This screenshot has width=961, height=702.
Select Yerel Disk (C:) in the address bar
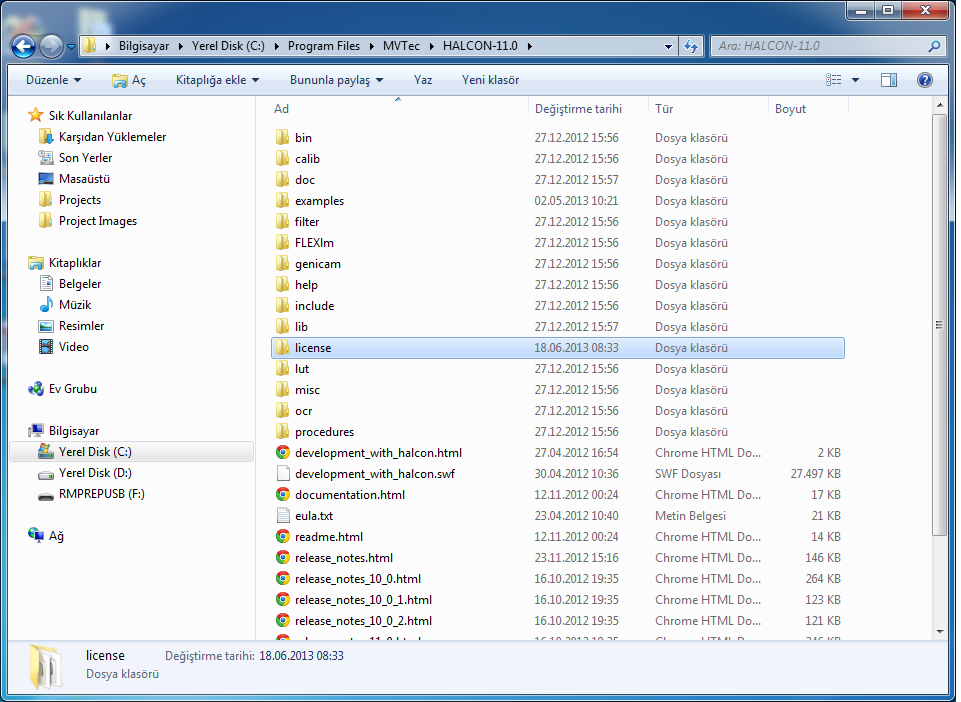[x=228, y=46]
